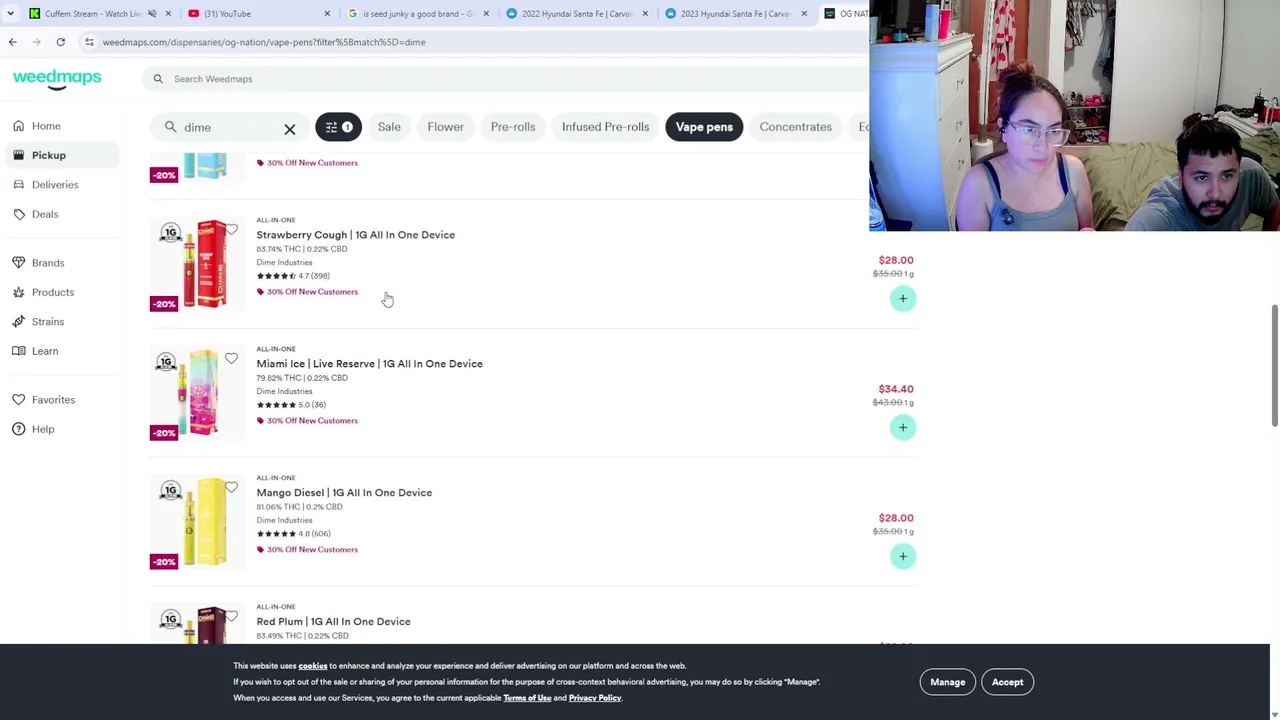Viewport: 1280px width, 720px height.
Task: Favorite the Red Plum product
Action: tap(231, 616)
